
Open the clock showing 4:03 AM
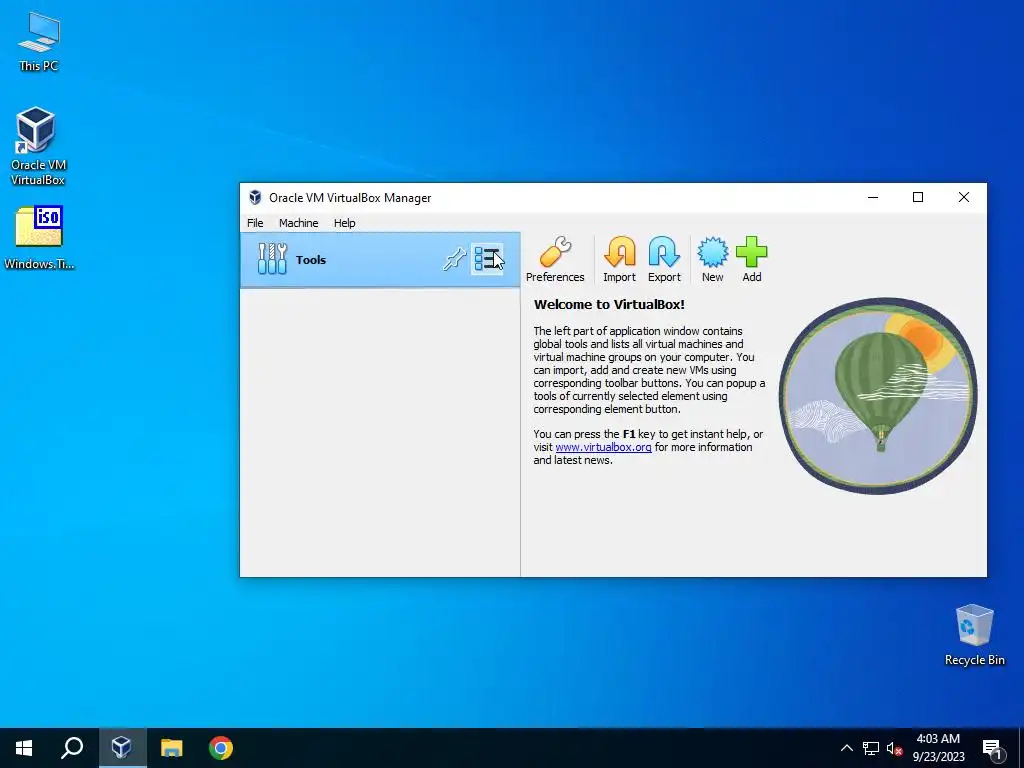[938, 748]
